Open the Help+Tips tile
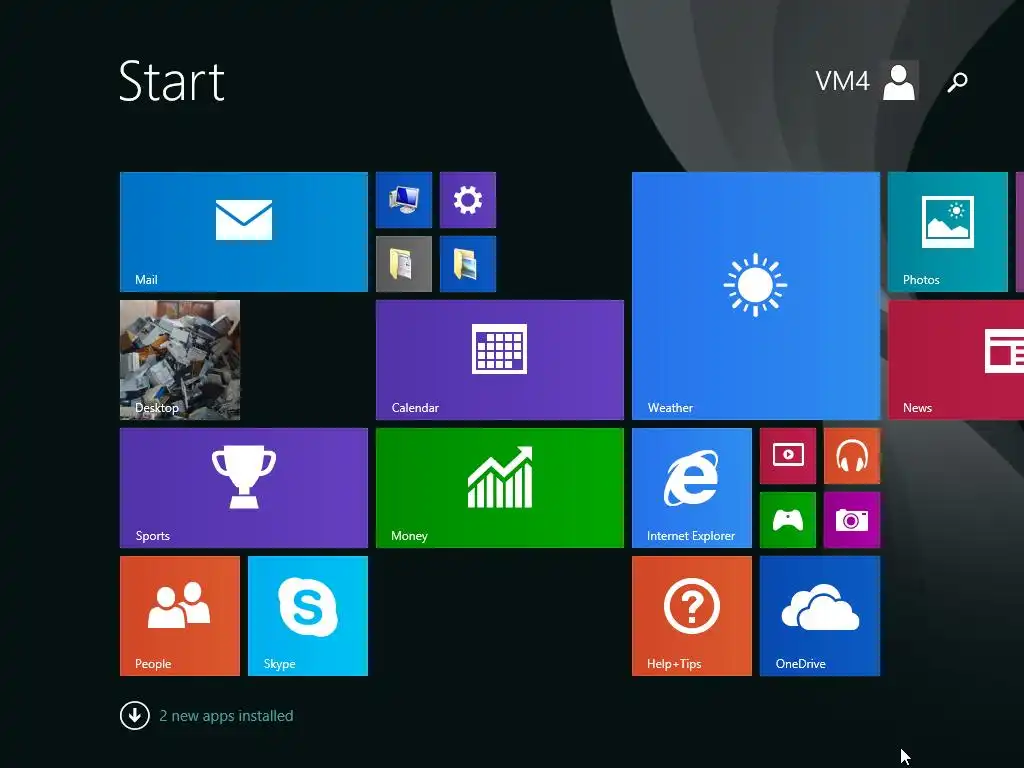This screenshot has width=1024, height=768. tap(692, 616)
